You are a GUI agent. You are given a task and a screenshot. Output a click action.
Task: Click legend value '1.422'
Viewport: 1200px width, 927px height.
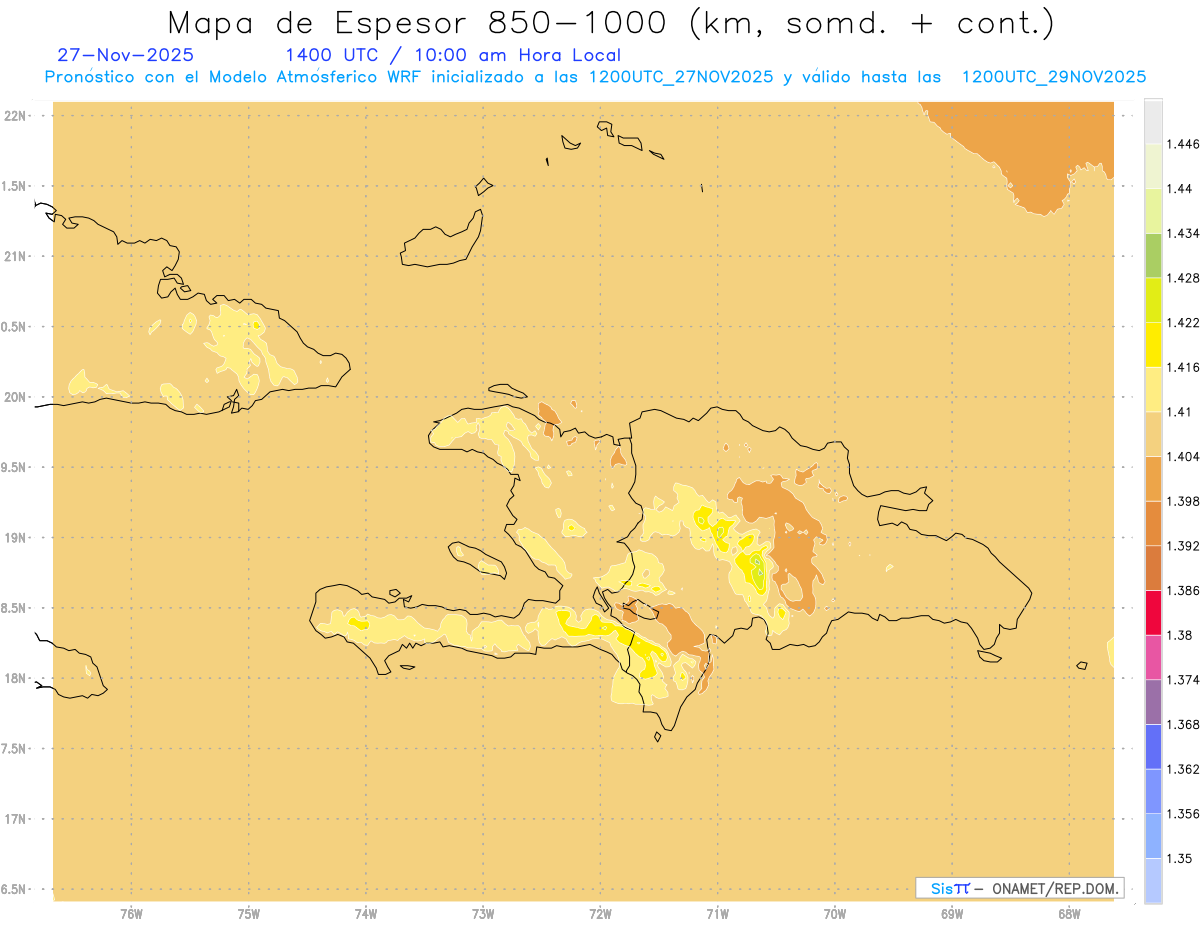tap(1183, 322)
